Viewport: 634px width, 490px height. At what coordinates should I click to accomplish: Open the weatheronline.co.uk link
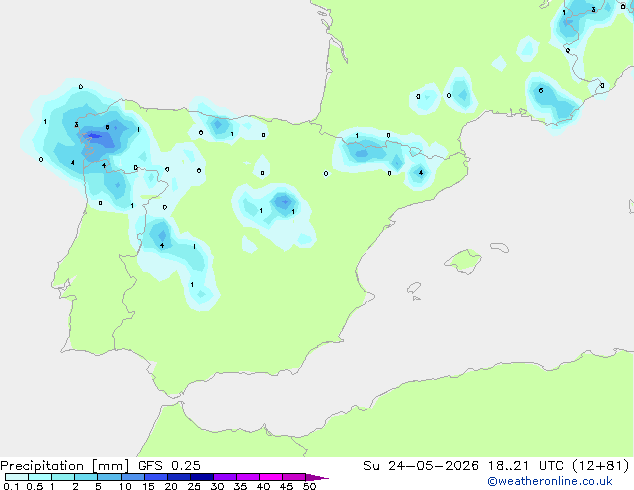point(550,481)
